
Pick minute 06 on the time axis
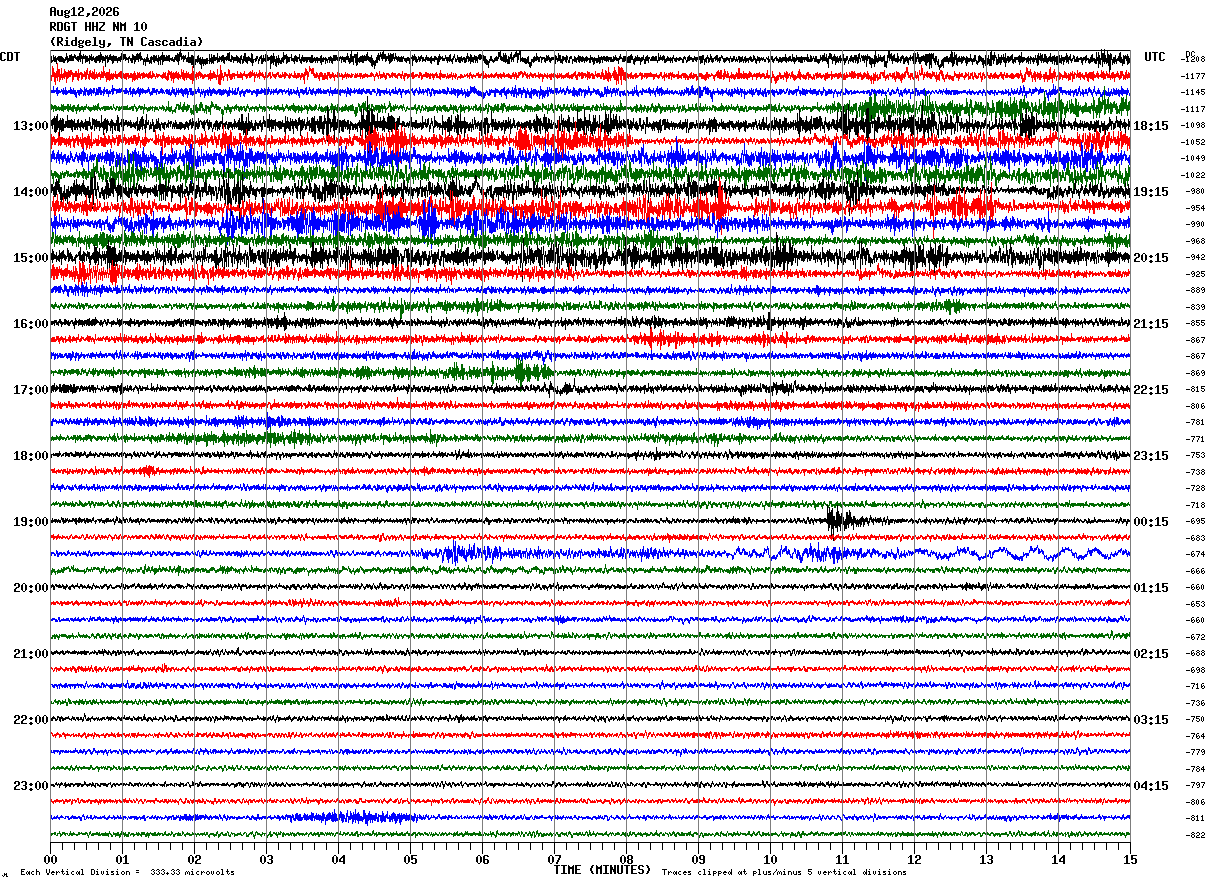(x=482, y=859)
